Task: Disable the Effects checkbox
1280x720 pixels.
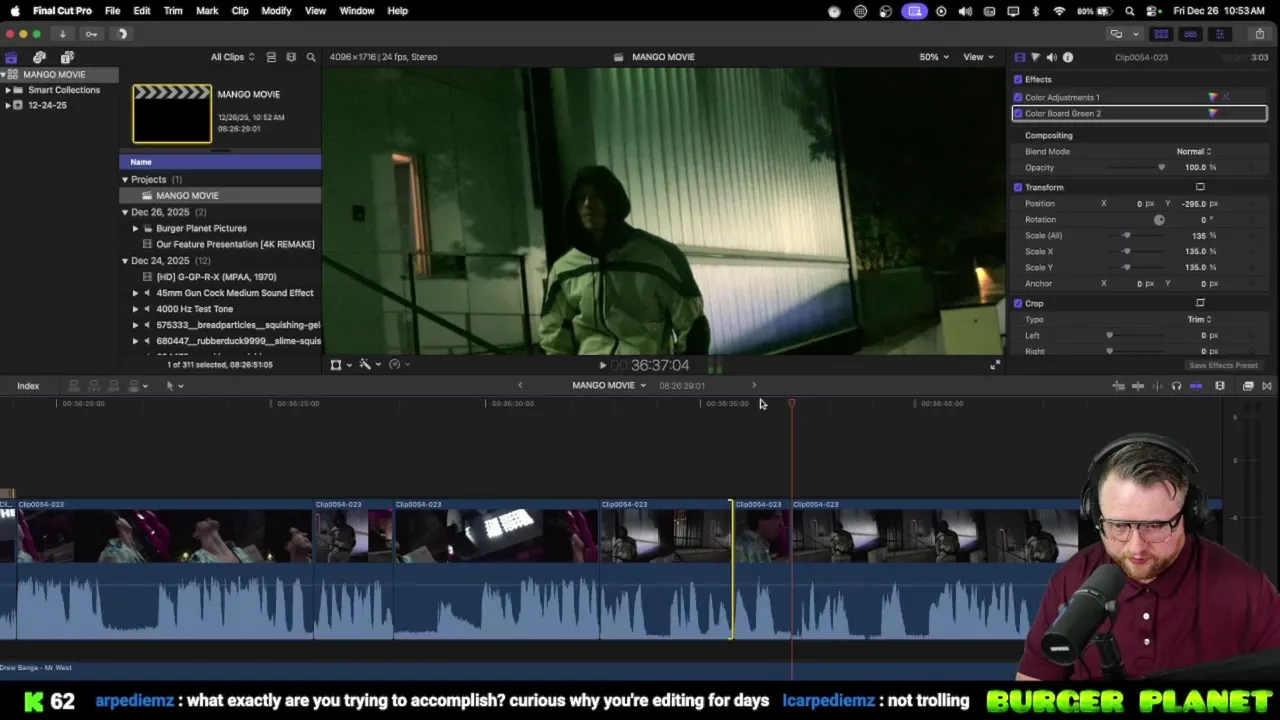Action: pos(1018,79)
